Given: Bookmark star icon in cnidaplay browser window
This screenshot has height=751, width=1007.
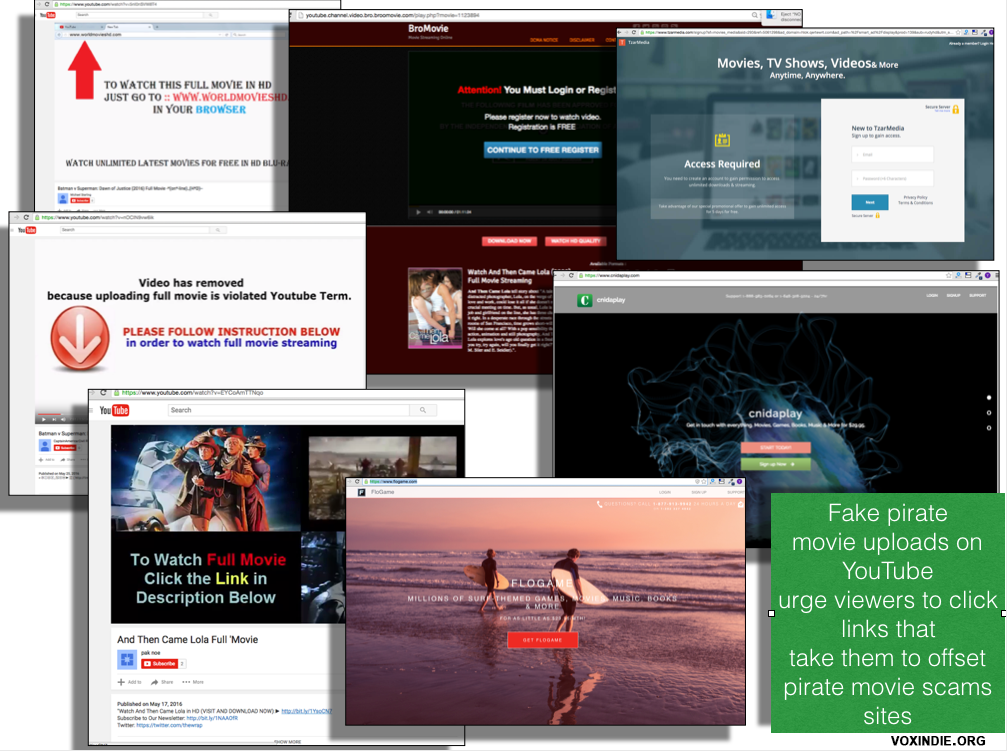Looking at the screenshot, I should click(949, 276).
